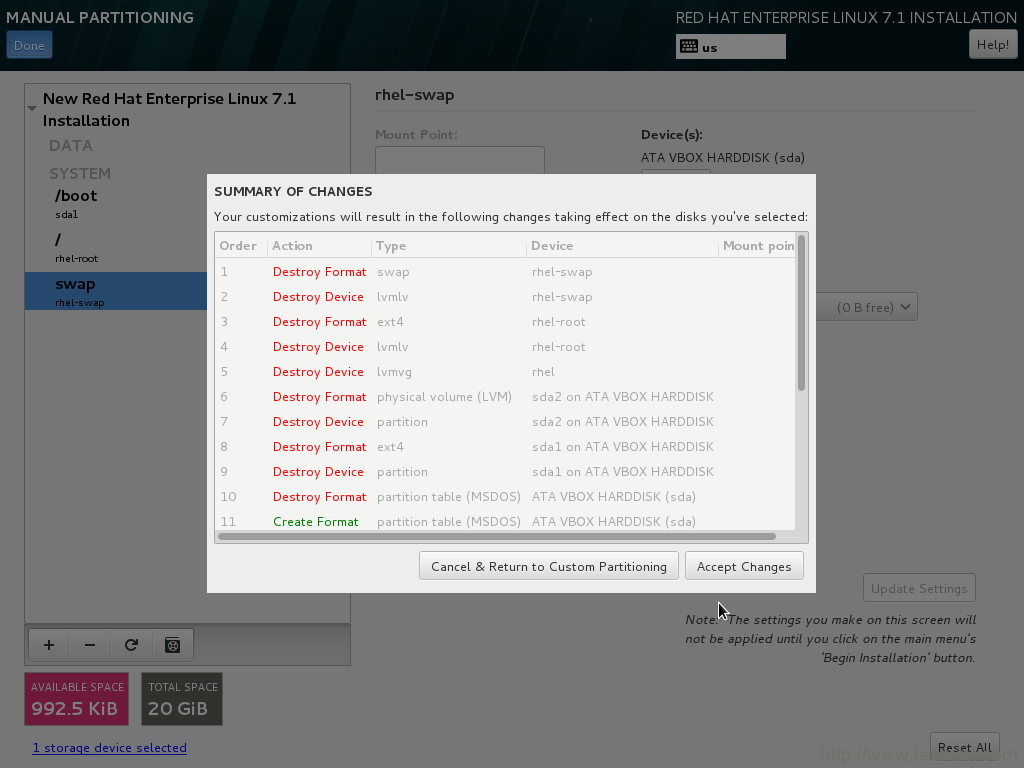Screen dimensions: 1024x768
Task: Select row 7 Destroy Device partition sda2
Action: (505, 422)
